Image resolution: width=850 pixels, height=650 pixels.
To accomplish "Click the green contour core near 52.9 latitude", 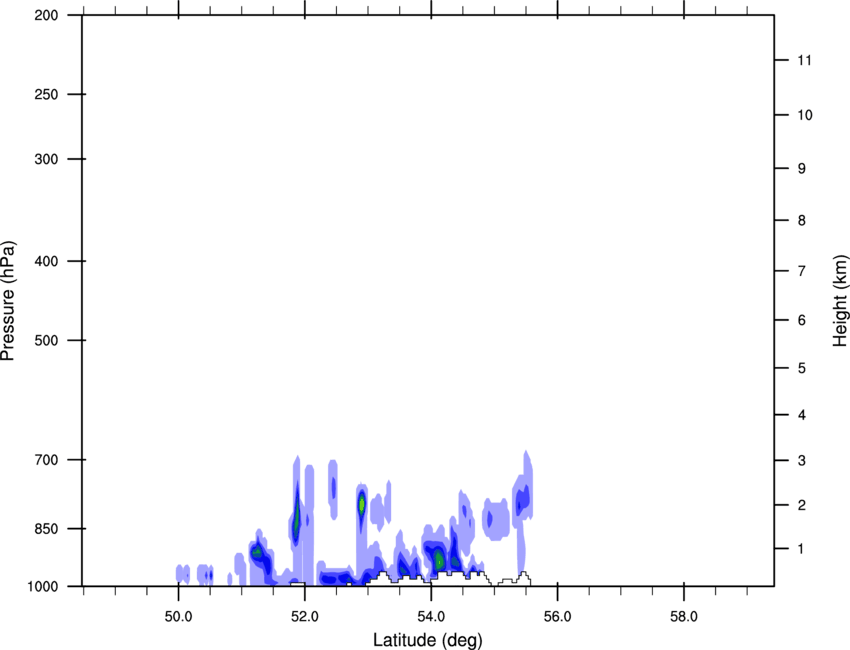I will click(362, 504).
